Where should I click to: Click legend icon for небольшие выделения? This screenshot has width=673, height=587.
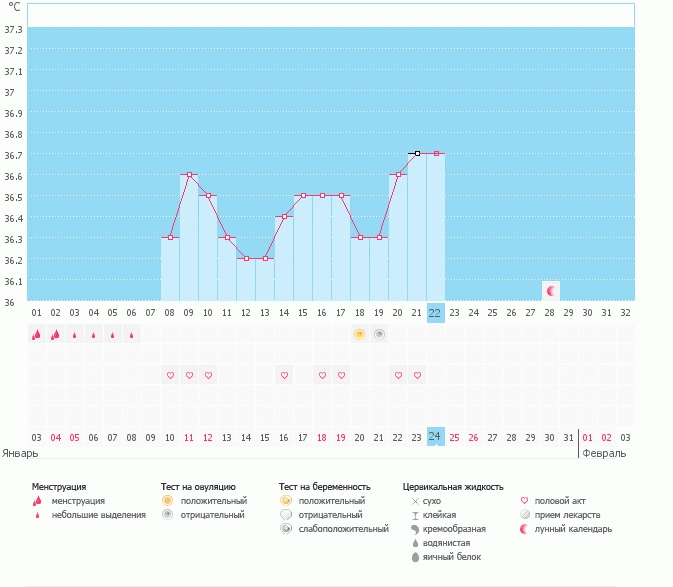(x=37, y=515)
